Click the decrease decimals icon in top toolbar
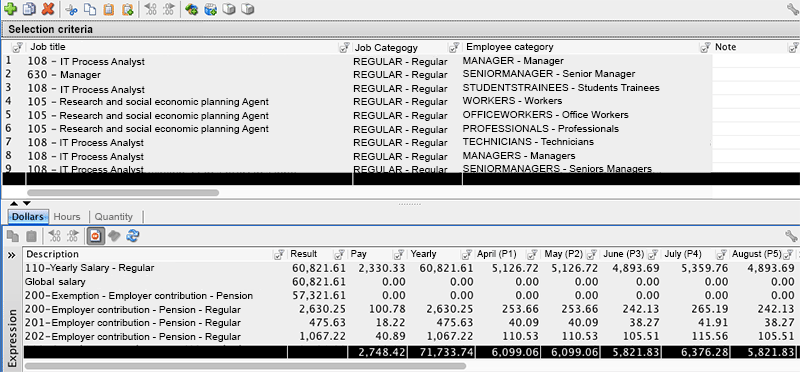 click(151, 9)
